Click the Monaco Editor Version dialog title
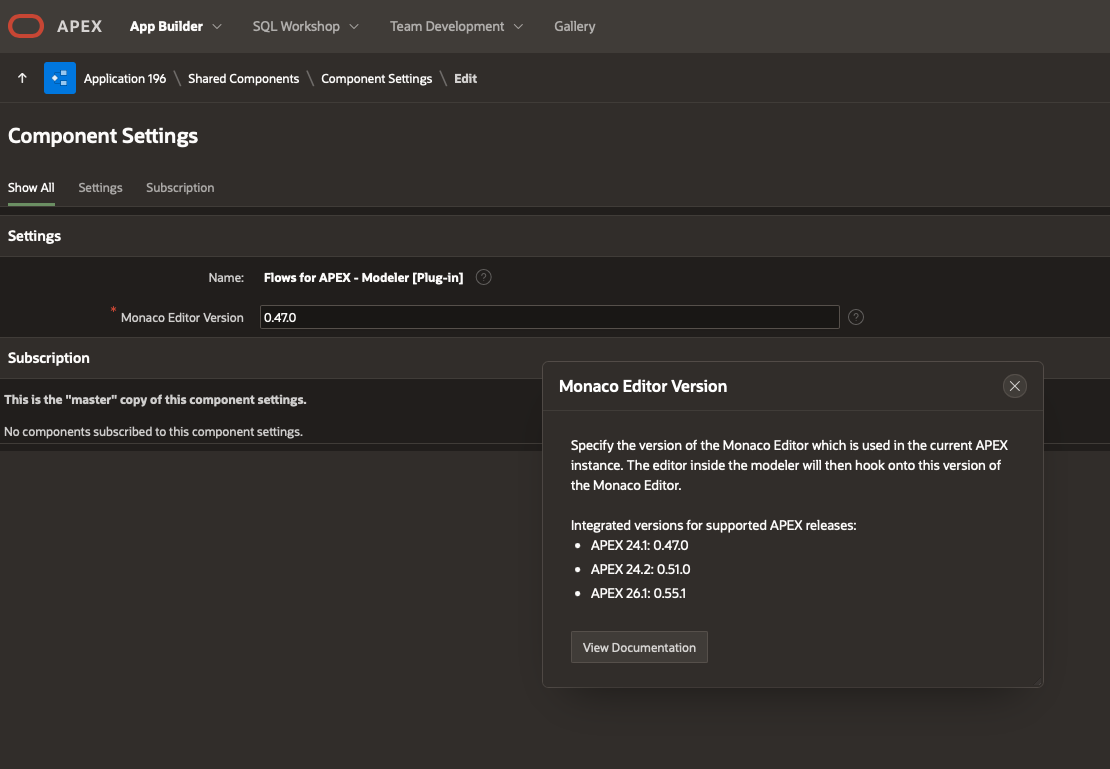1110x769 pixels. tap(643, 386)
